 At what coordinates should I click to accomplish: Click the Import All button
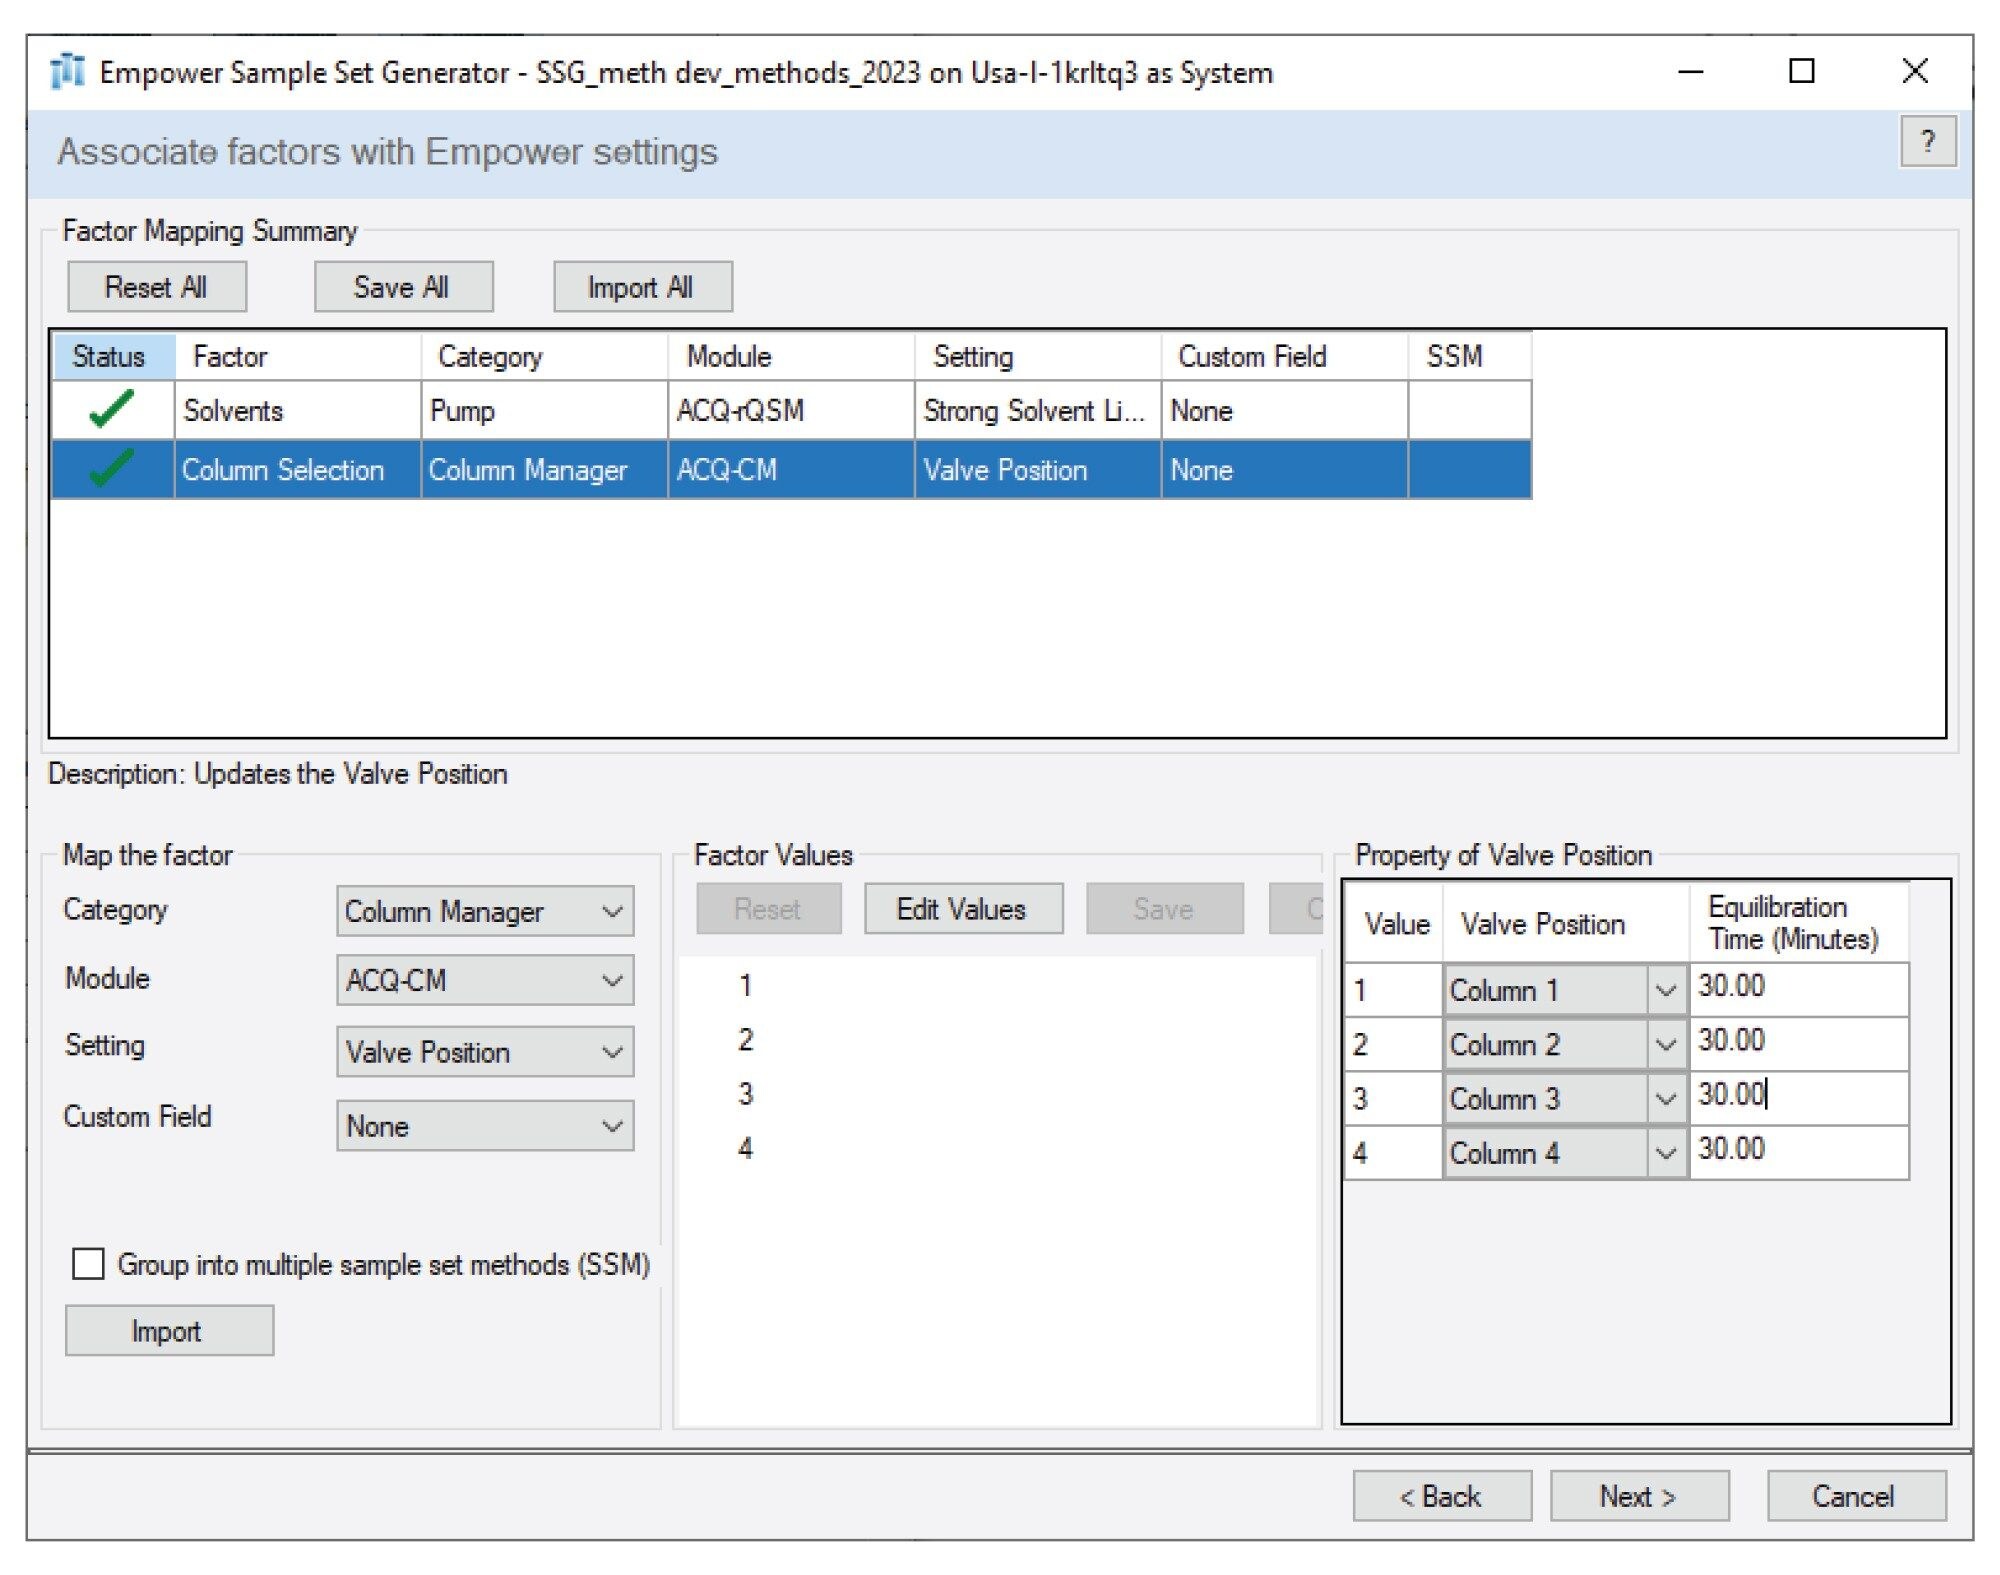tap(643, 287)
